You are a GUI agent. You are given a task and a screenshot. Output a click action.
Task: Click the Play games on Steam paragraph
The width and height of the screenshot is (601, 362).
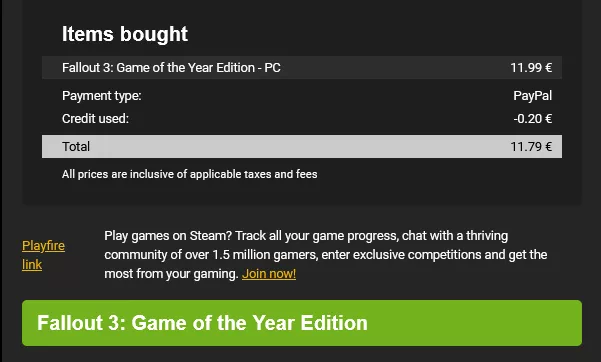pos(326,255)
